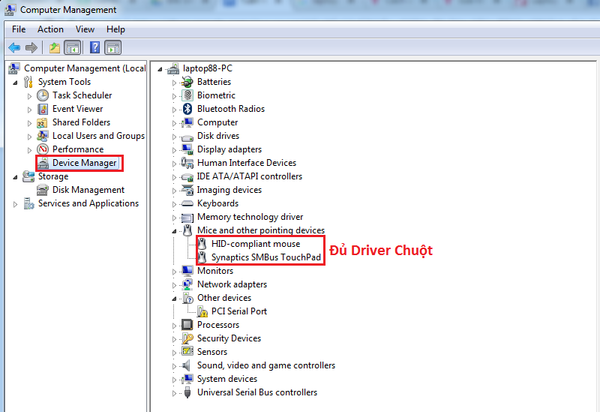Collapse the Other devices node
600x412 pixels.
pos(174,298)
